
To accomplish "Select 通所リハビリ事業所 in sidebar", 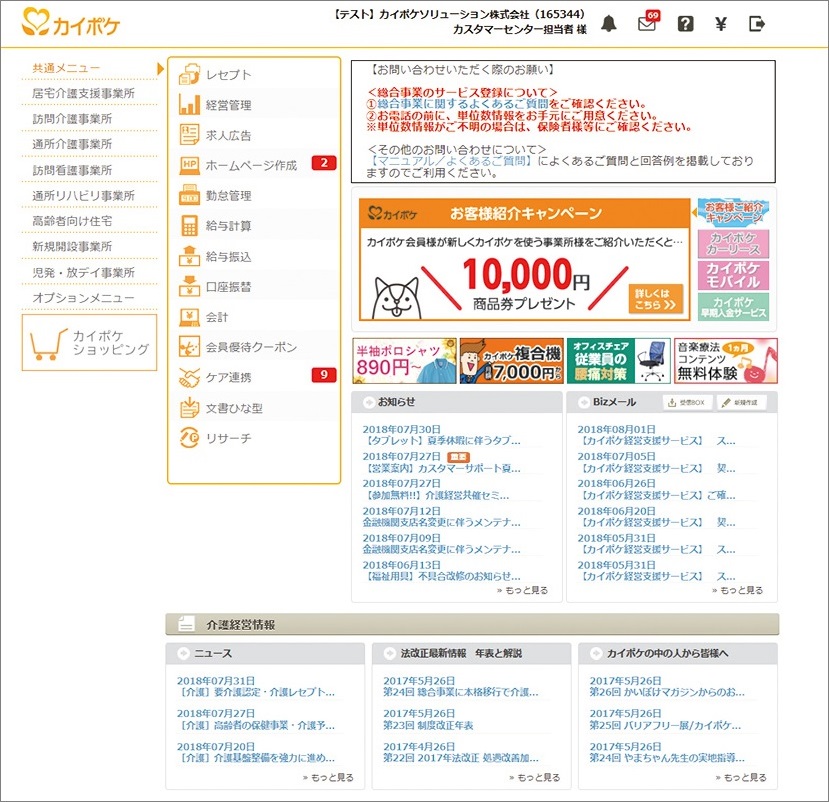I will pos(83,196).
